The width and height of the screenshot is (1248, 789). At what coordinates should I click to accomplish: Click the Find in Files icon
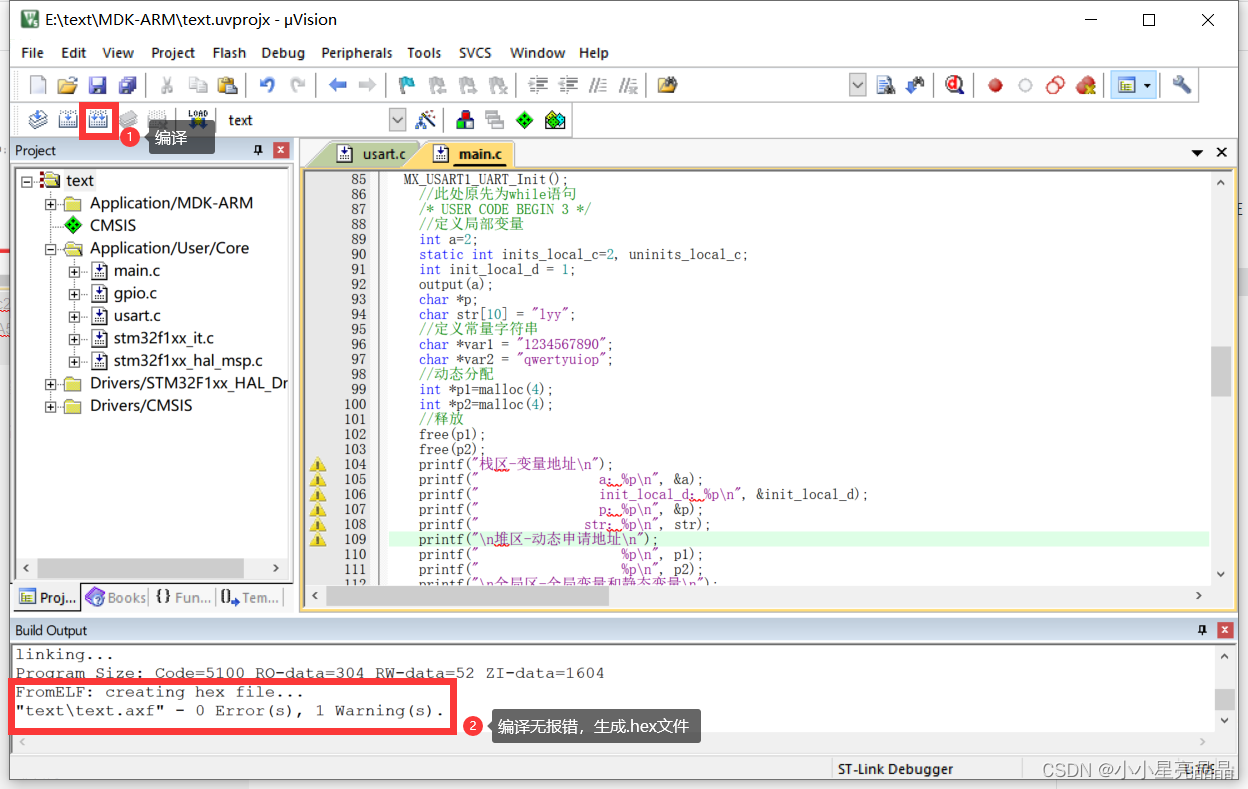click(x=667, y=86)
